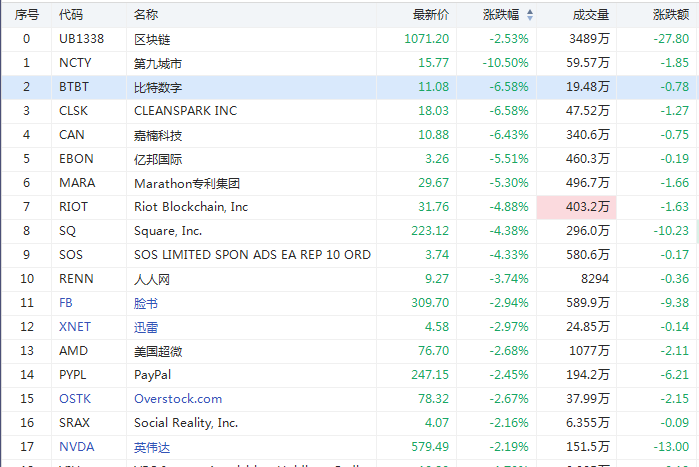Open the 脸书 stock name link

tap(145, 302)
